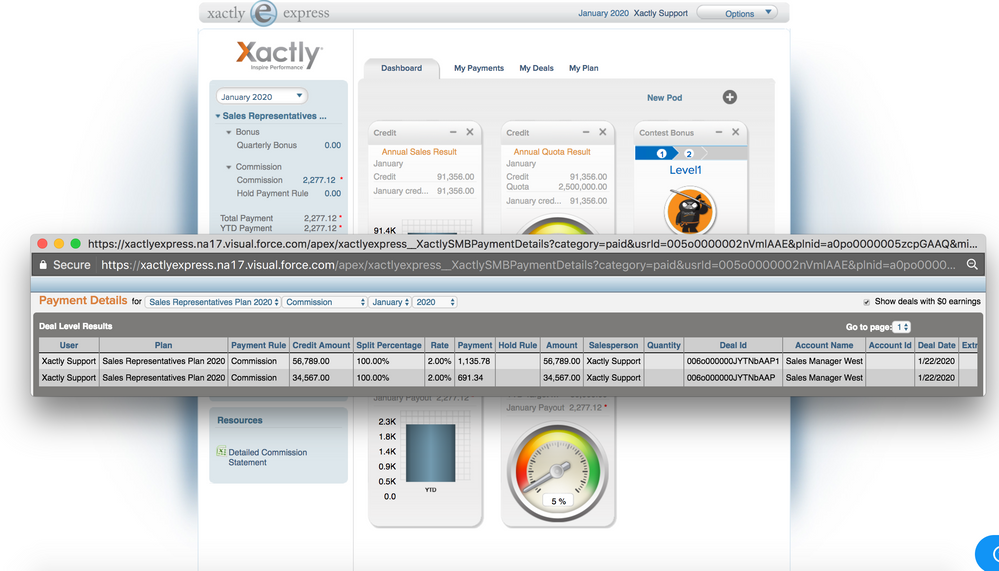999x571 pixels.
Task: Switch to the Dashboard tab
Action: (x=401, y=68)
